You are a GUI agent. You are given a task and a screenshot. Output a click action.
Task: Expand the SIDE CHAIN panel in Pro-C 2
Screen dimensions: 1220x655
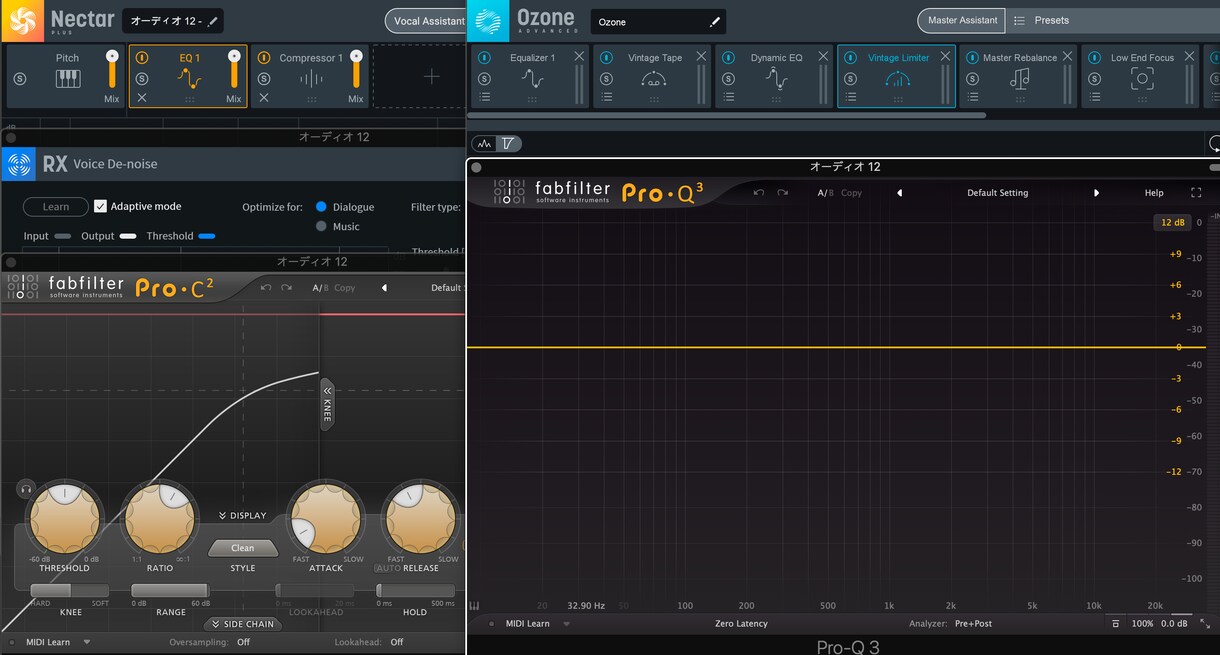tap(242, 624)
